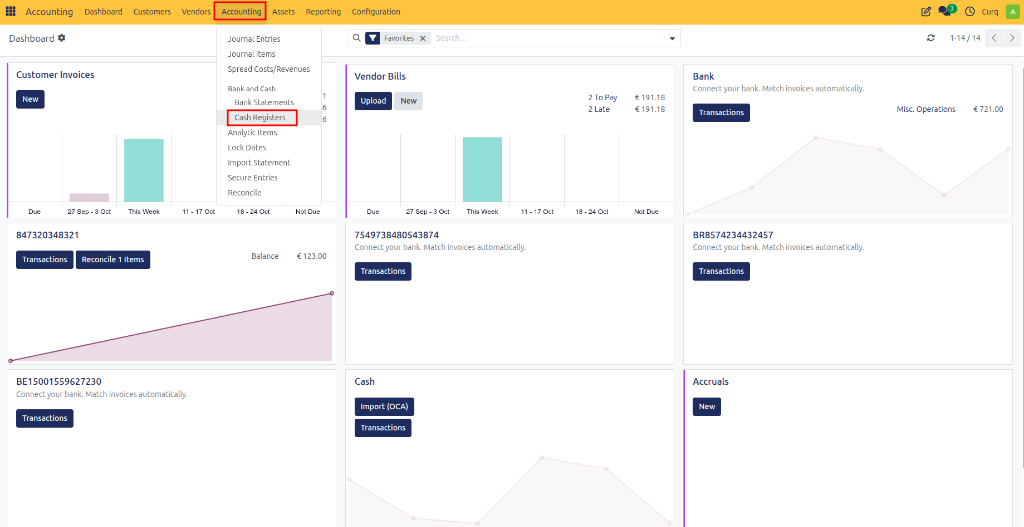
Task: Open the apps grid home menu
Action: click(x=10, y=12)
